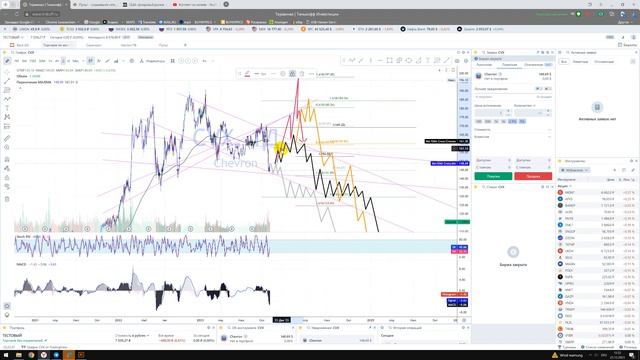
Task: Click the Stoch RSI indicator label
Action: [23, 237]
